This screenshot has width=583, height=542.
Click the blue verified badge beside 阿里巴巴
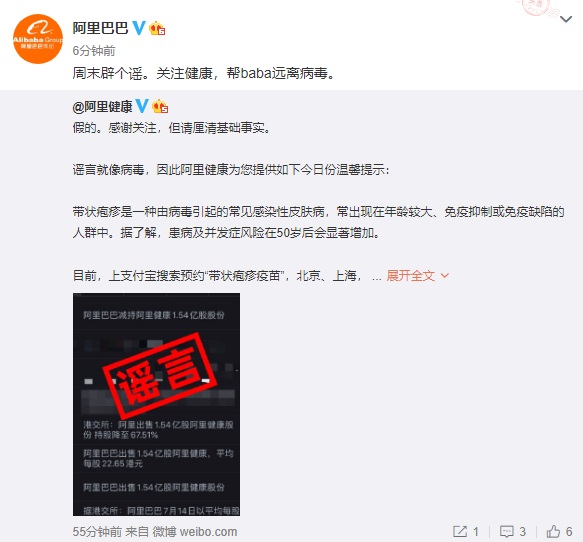(x=139, y=28)
